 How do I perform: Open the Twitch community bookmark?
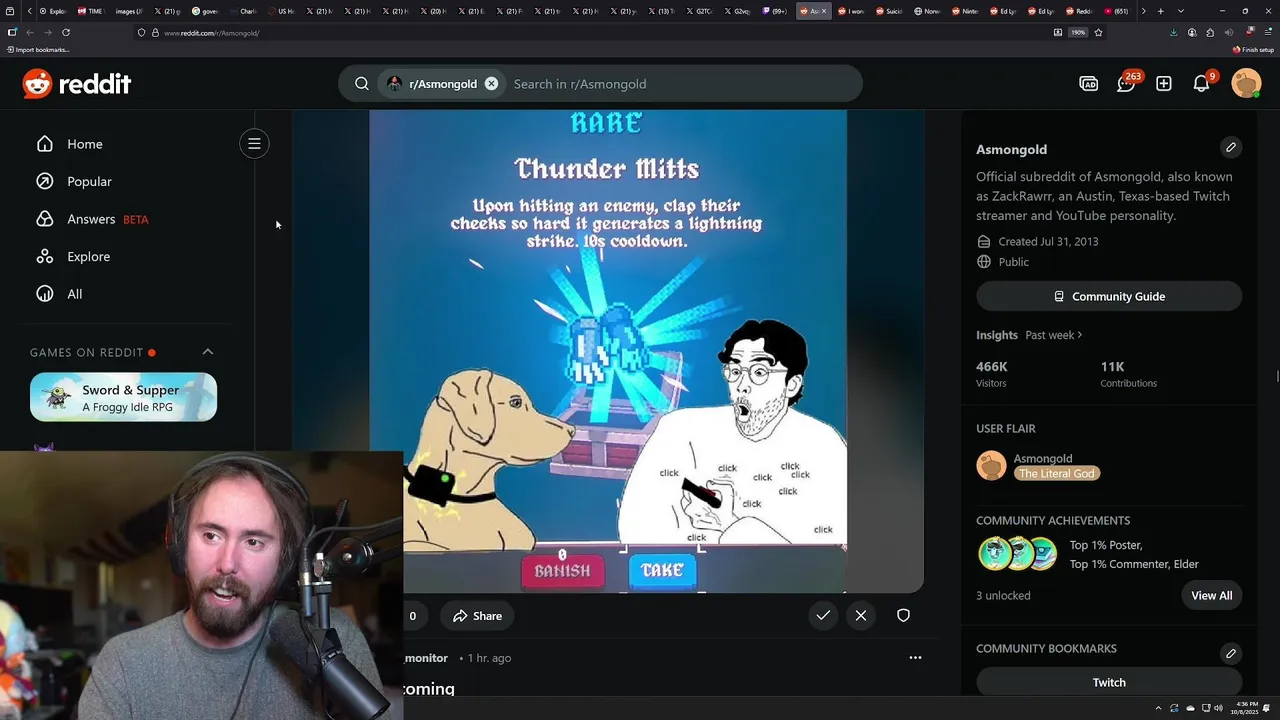tap(1109, 682)
